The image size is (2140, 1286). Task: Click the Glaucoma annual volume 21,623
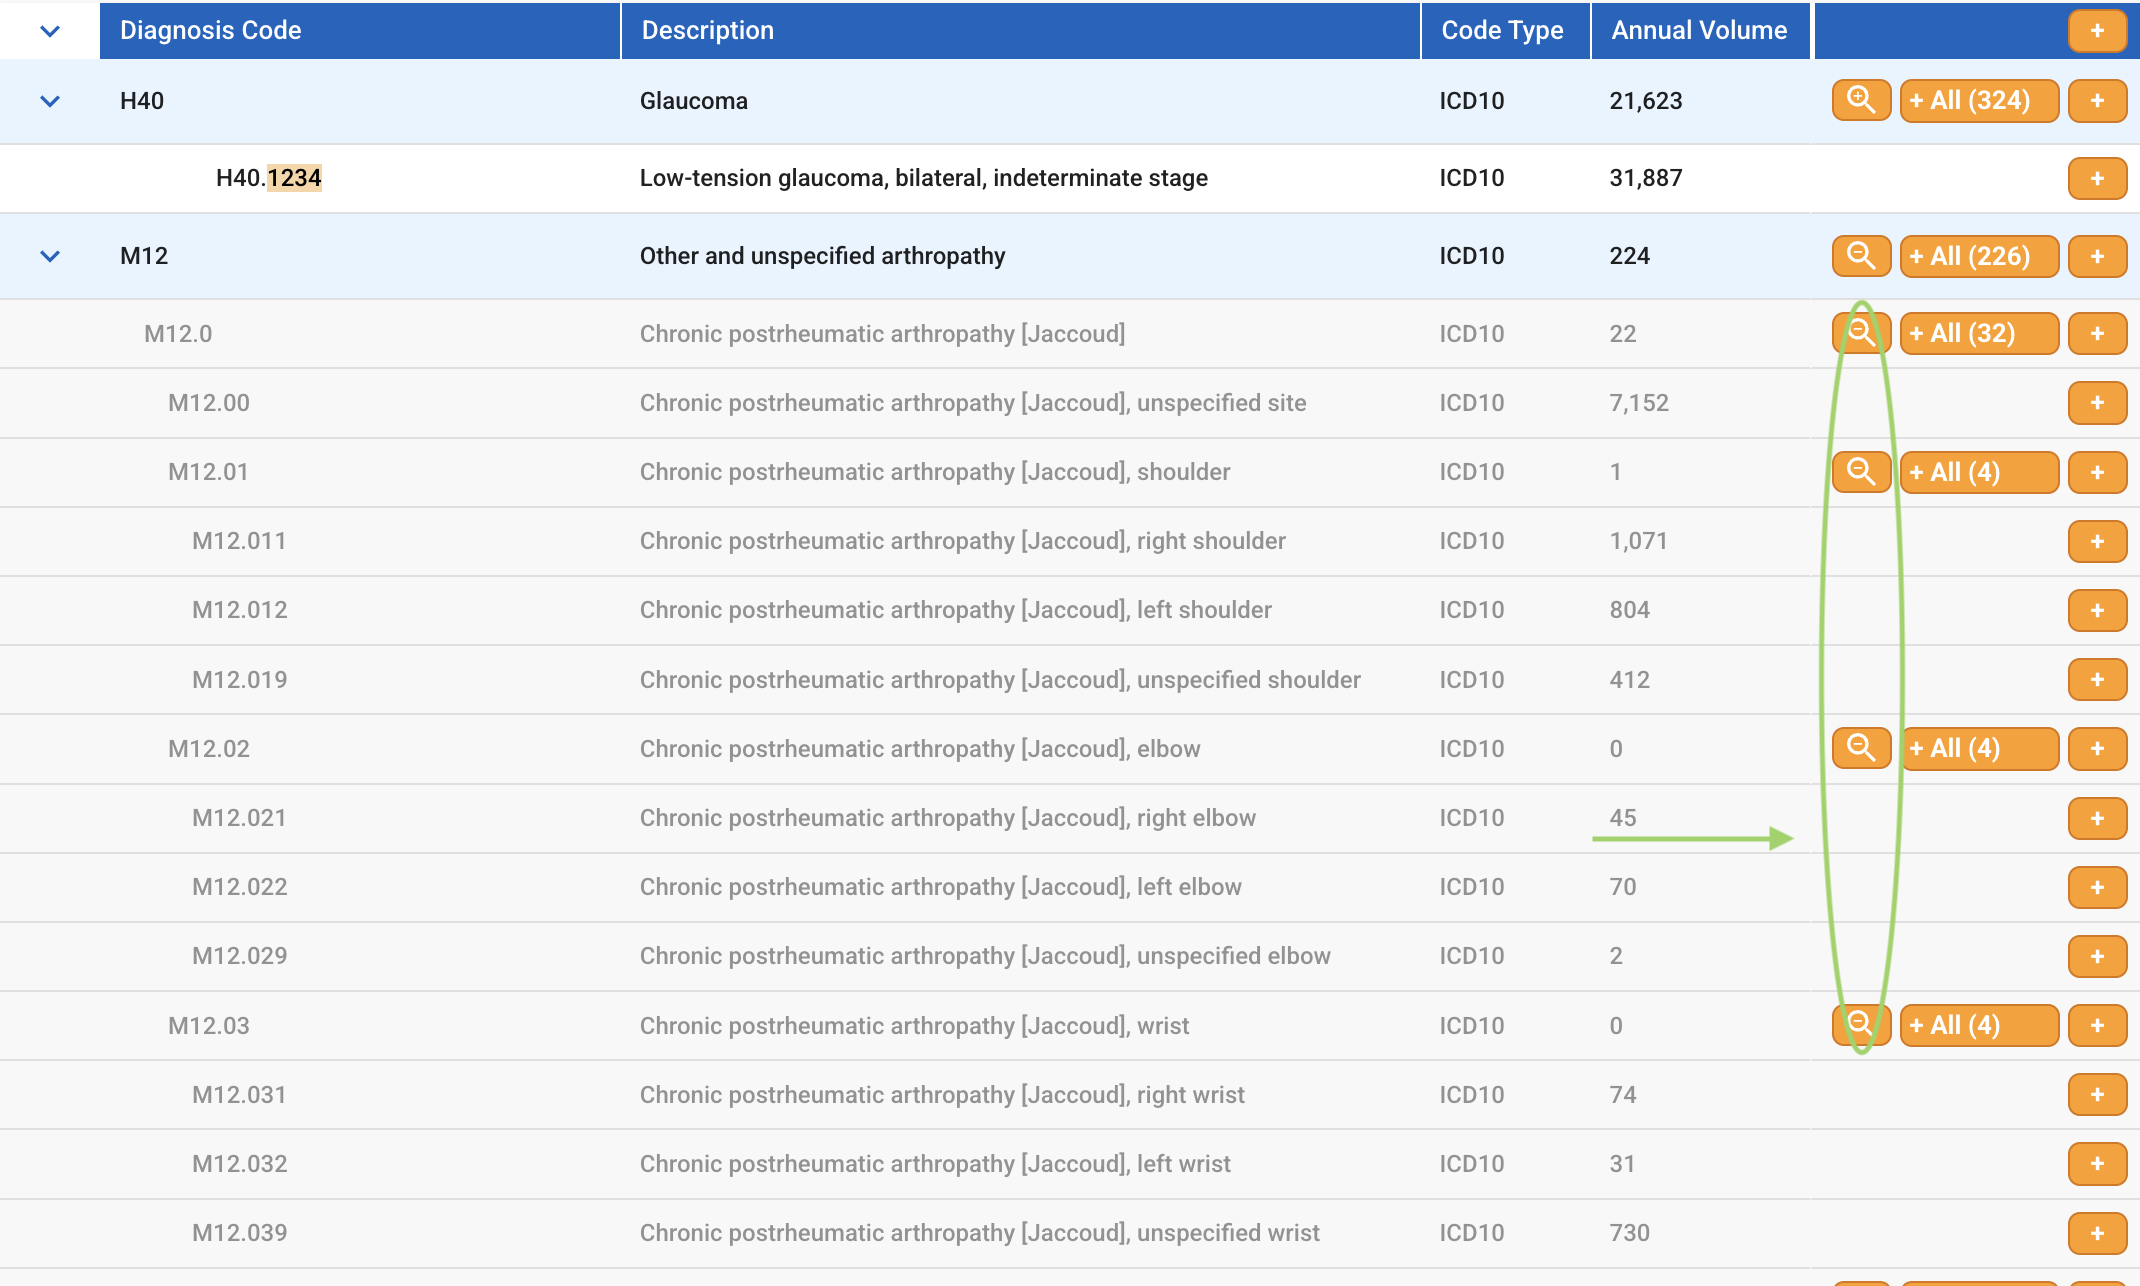coord(1646,101)
